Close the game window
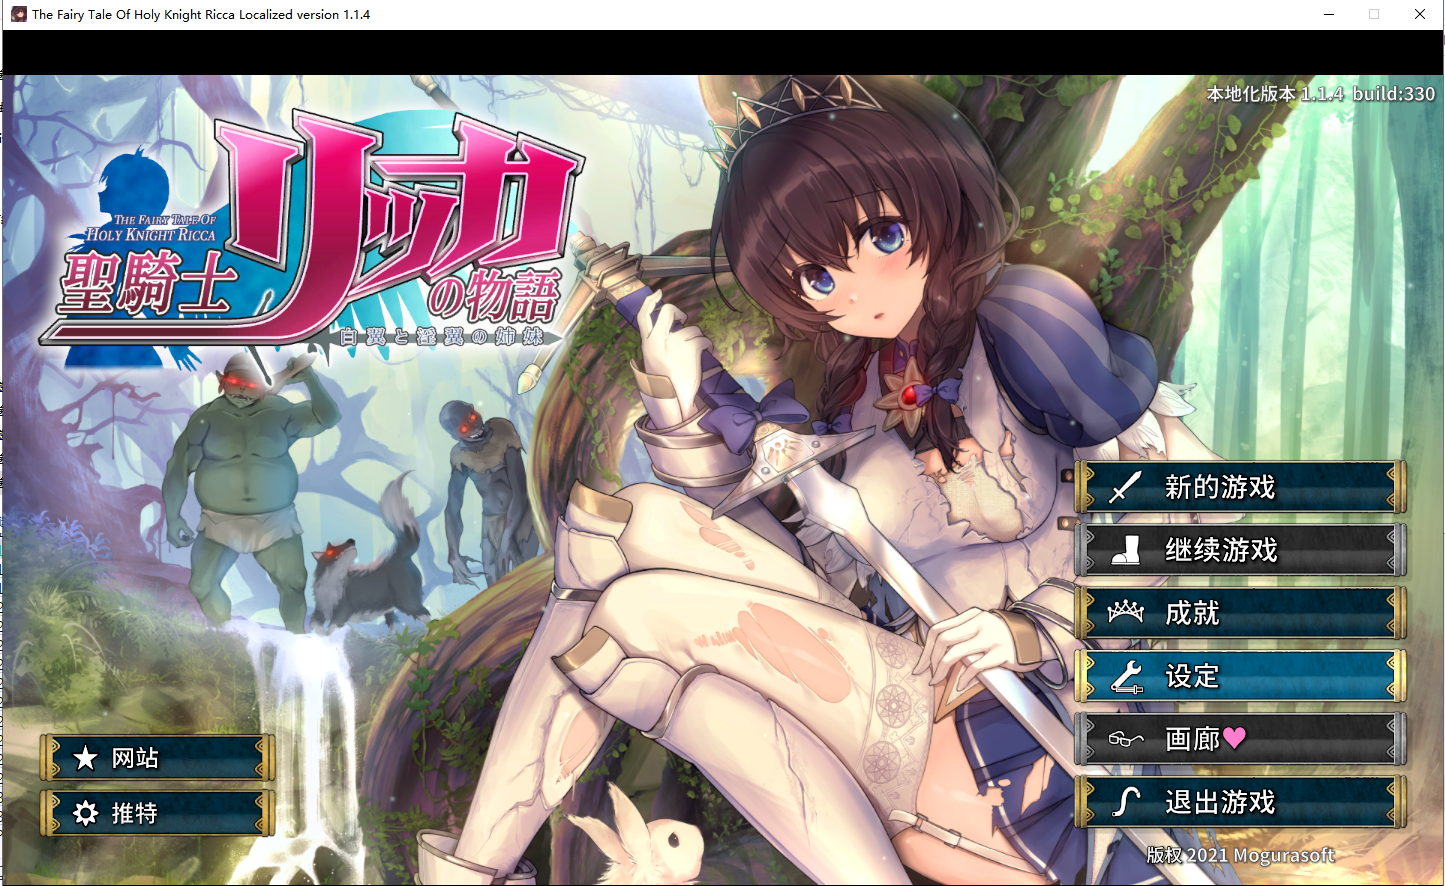 (1420, 14)
